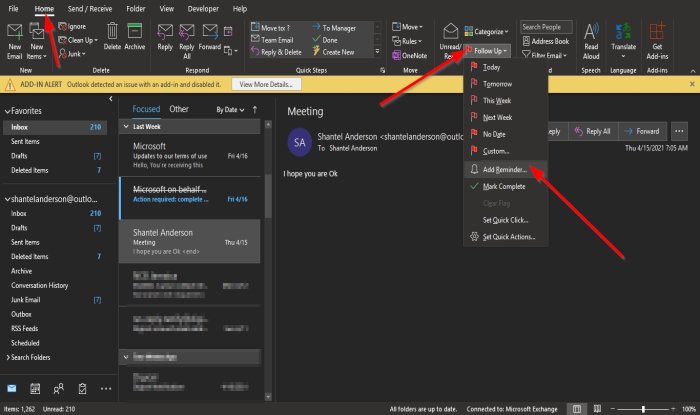Send the message to OneNote

coord(409,55)
